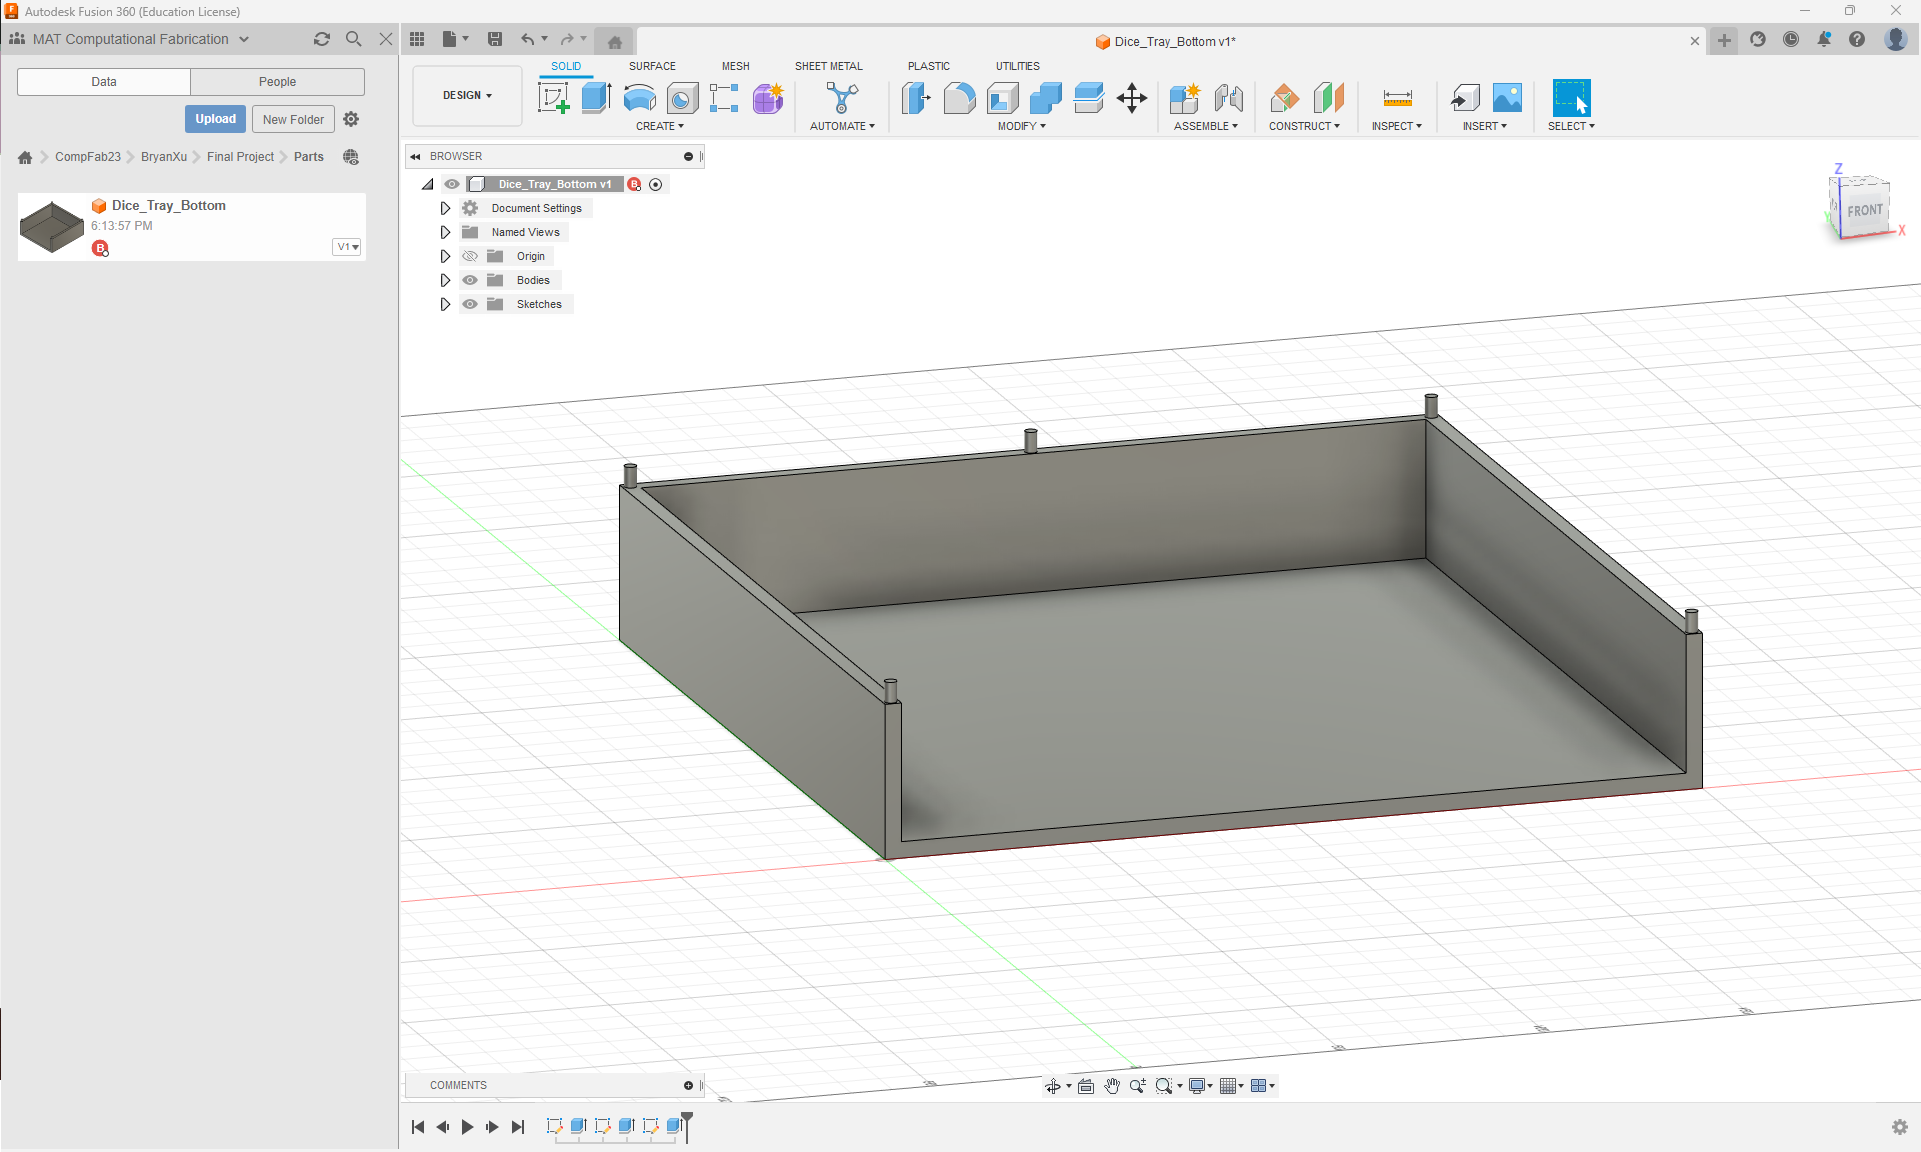Toggle visibility of the Bodies folder
The height and width of the screenshot is (1152, 1921).
coord(470,280)
